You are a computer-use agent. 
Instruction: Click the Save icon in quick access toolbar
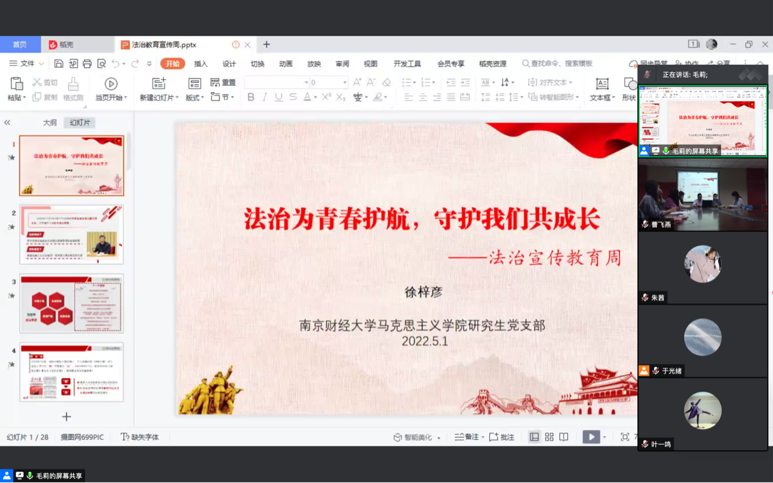[x=59, y=64]
